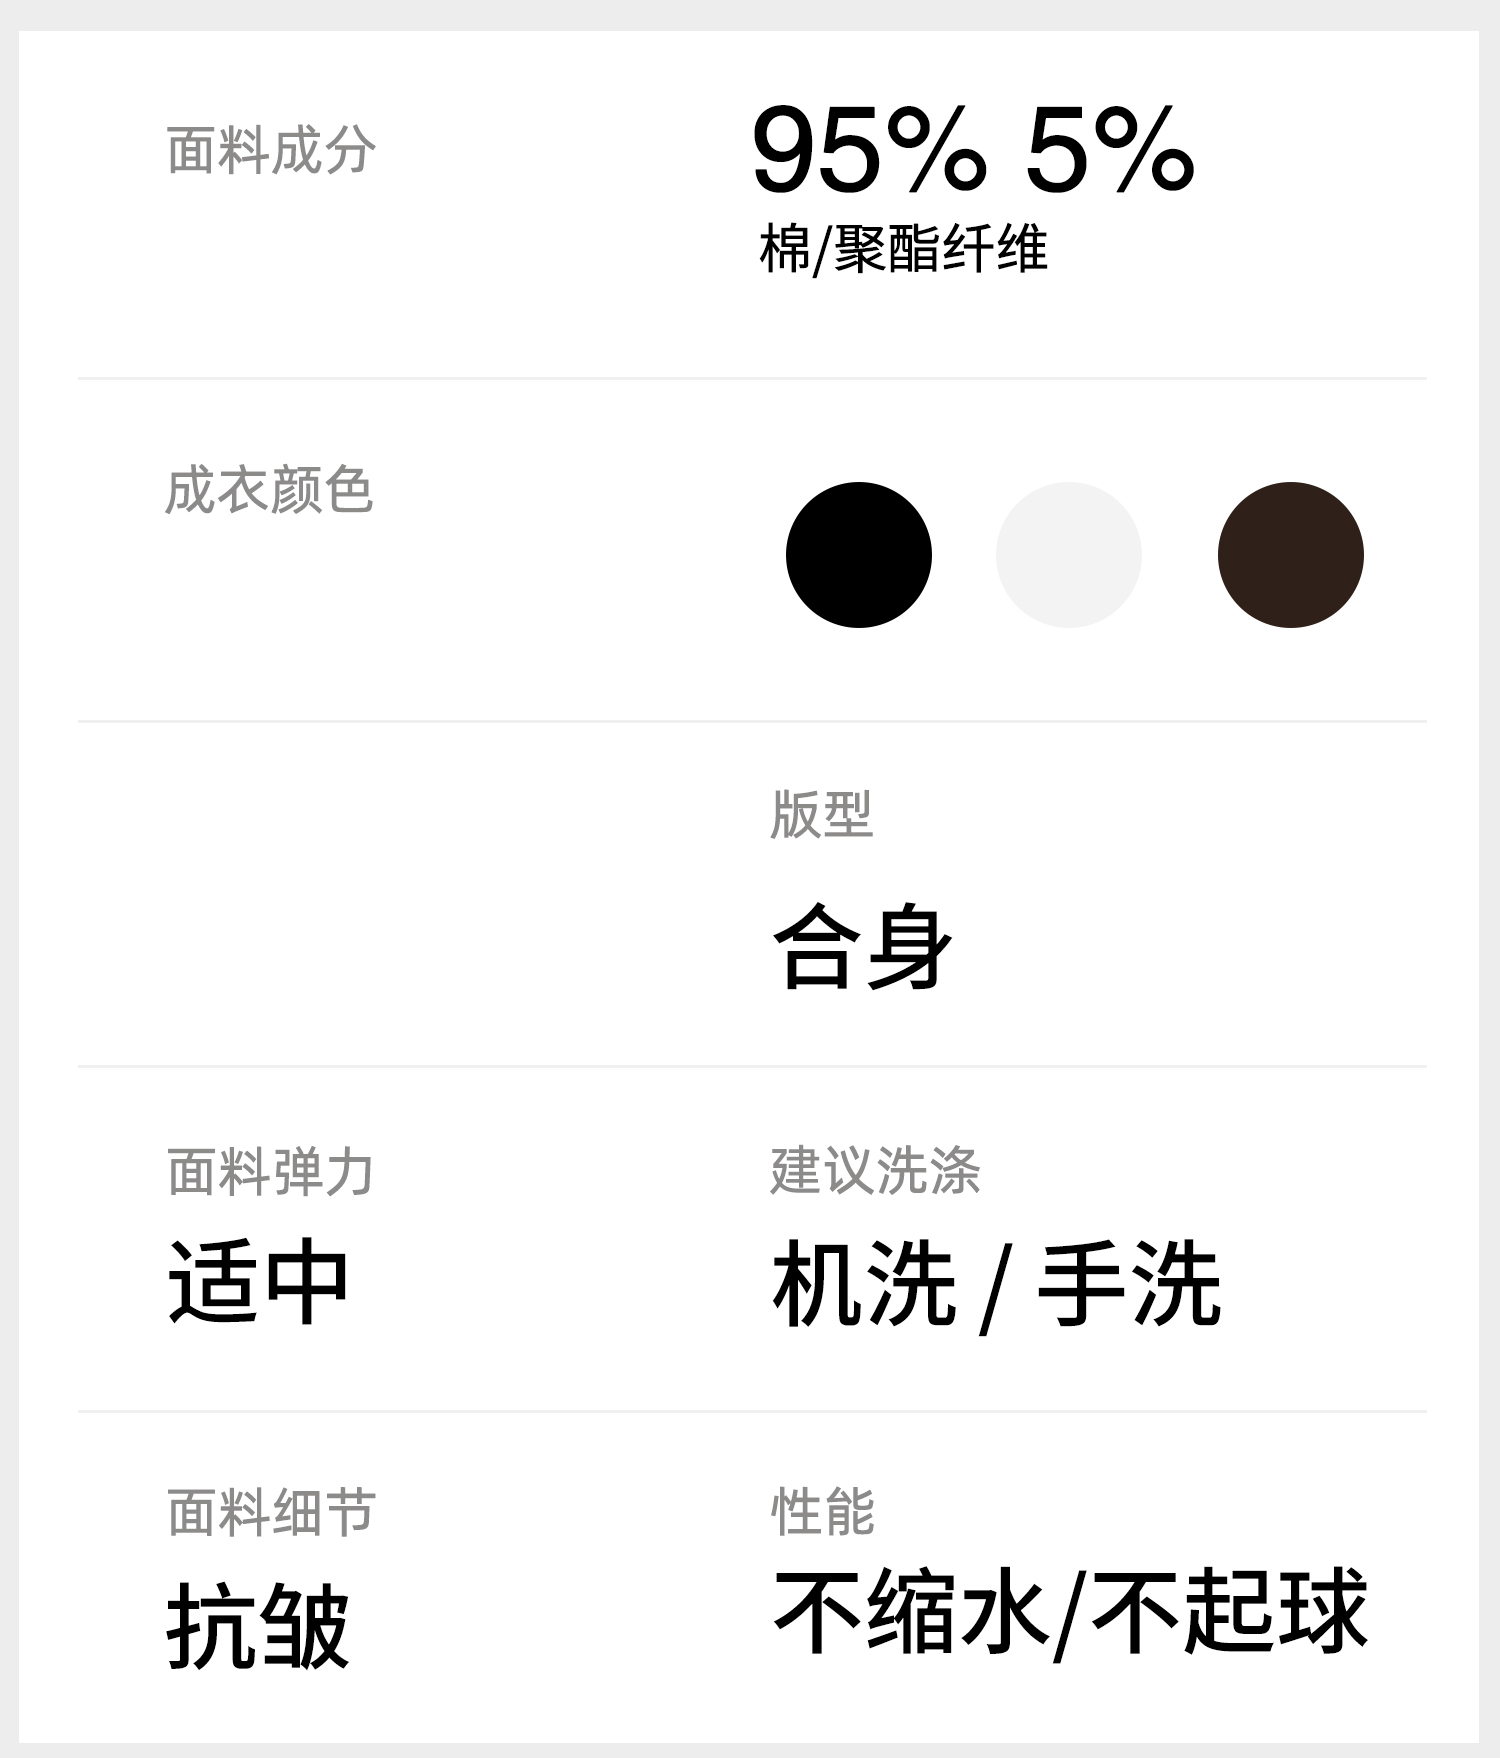The width and height of the screenshot is (1500, 1758).
Task: Click the 手洗 washing option text
Action: point(1129,1284)
